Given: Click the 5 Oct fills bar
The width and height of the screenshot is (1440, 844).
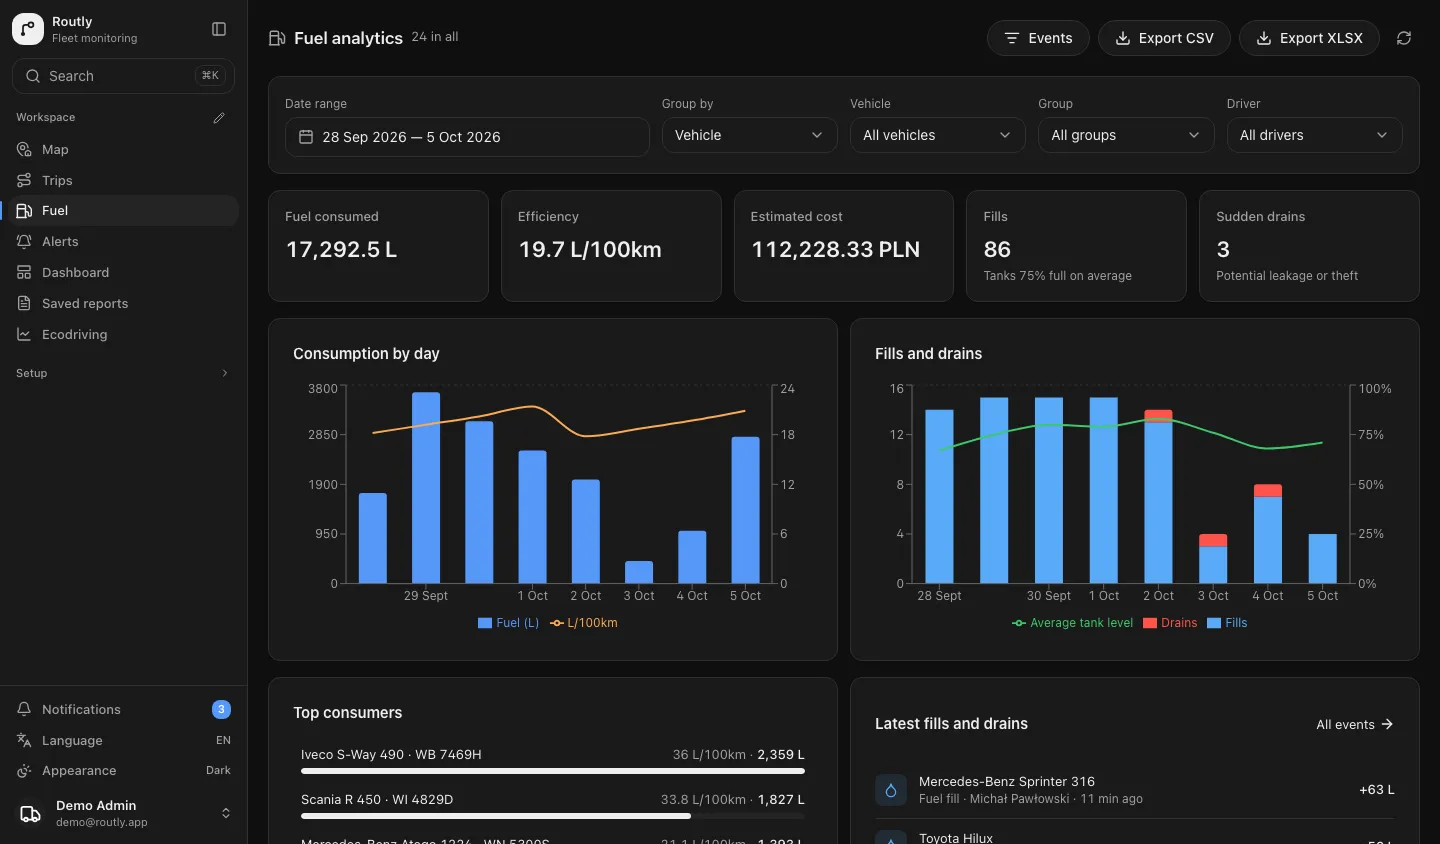Looking at the screenshot, I should tap(1322, 558).
